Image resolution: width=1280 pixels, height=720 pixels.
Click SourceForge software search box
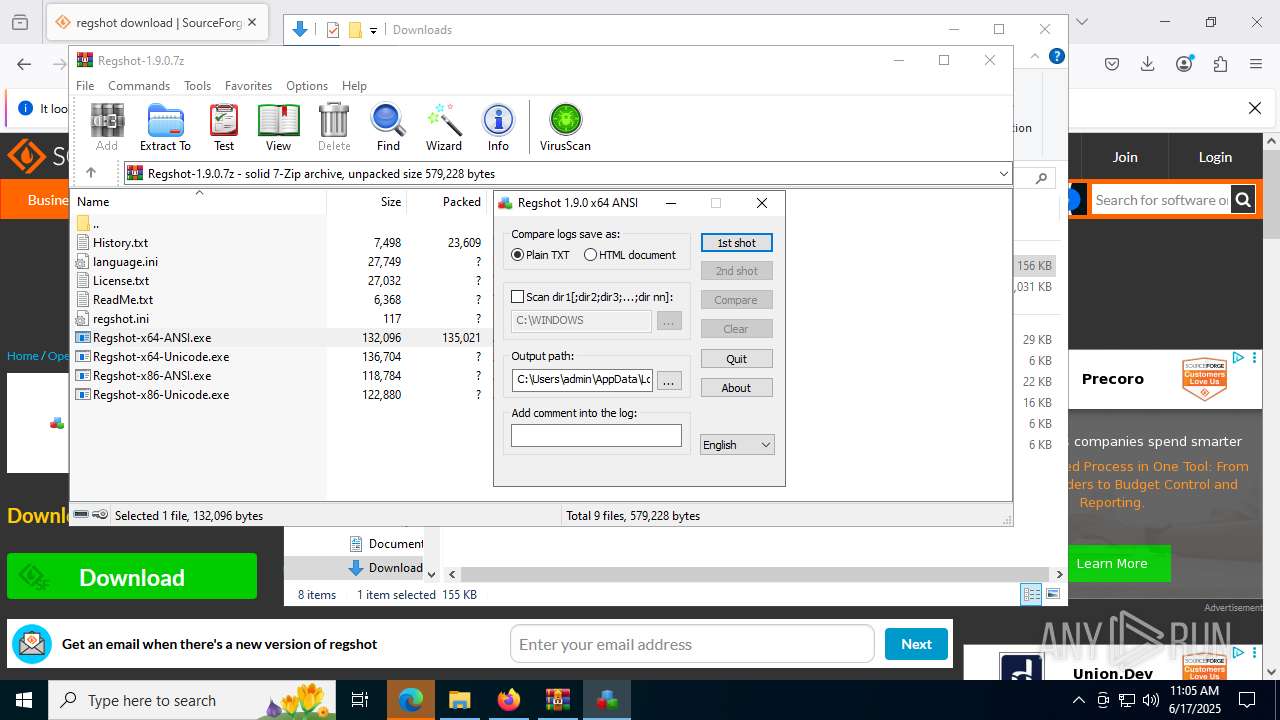coord(1161,200)
